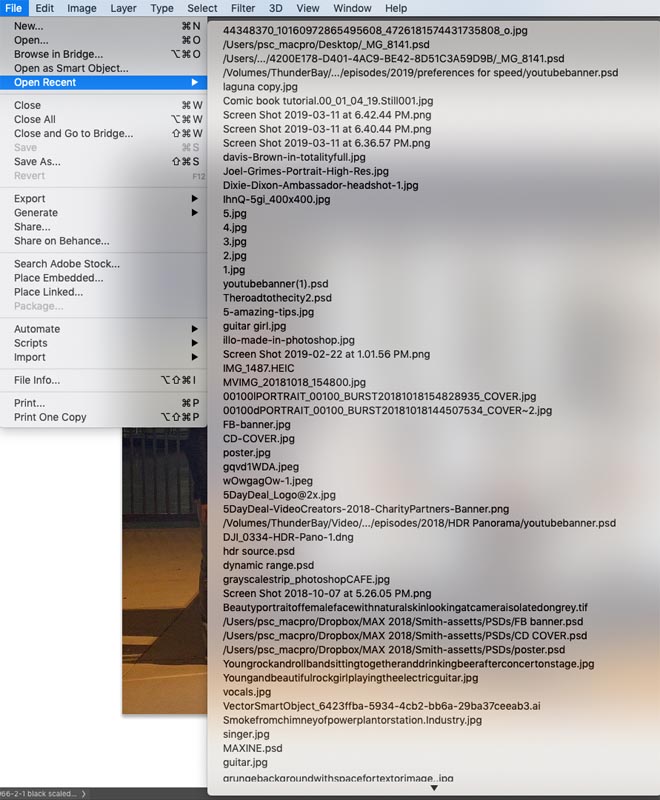
Task: Open recent file guitar girl.jpg
Action: (255, 326)
